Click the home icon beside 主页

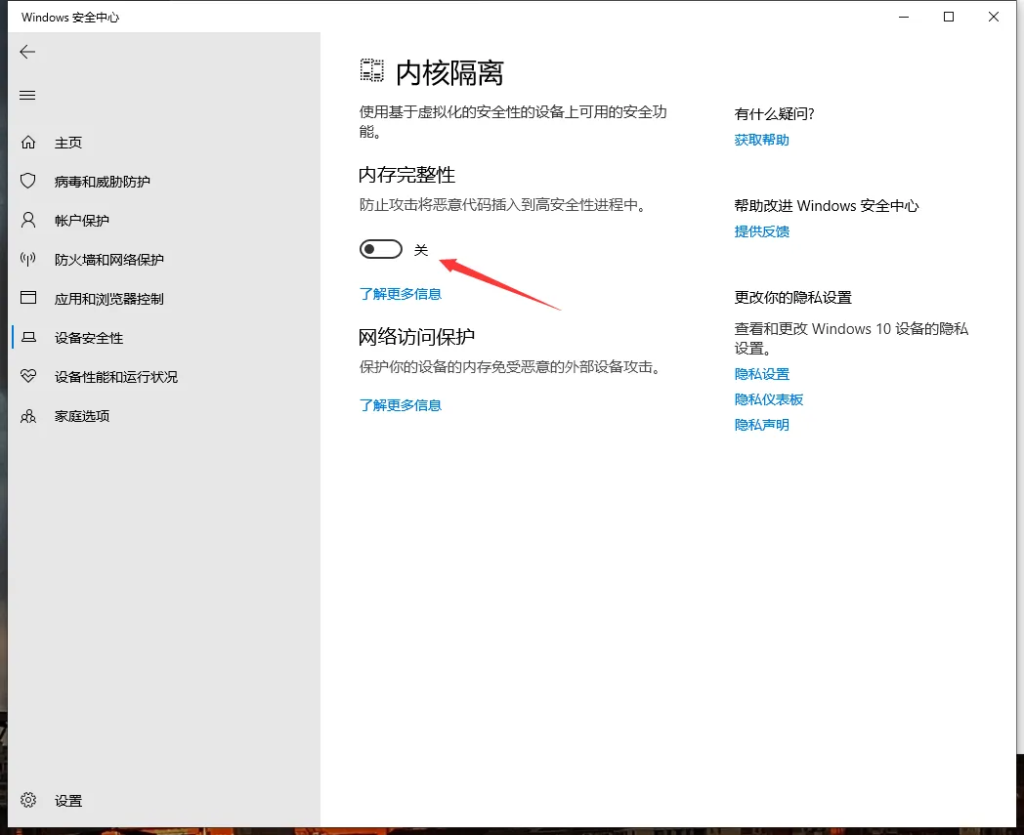pyautogui.click(x=28, y=142)
